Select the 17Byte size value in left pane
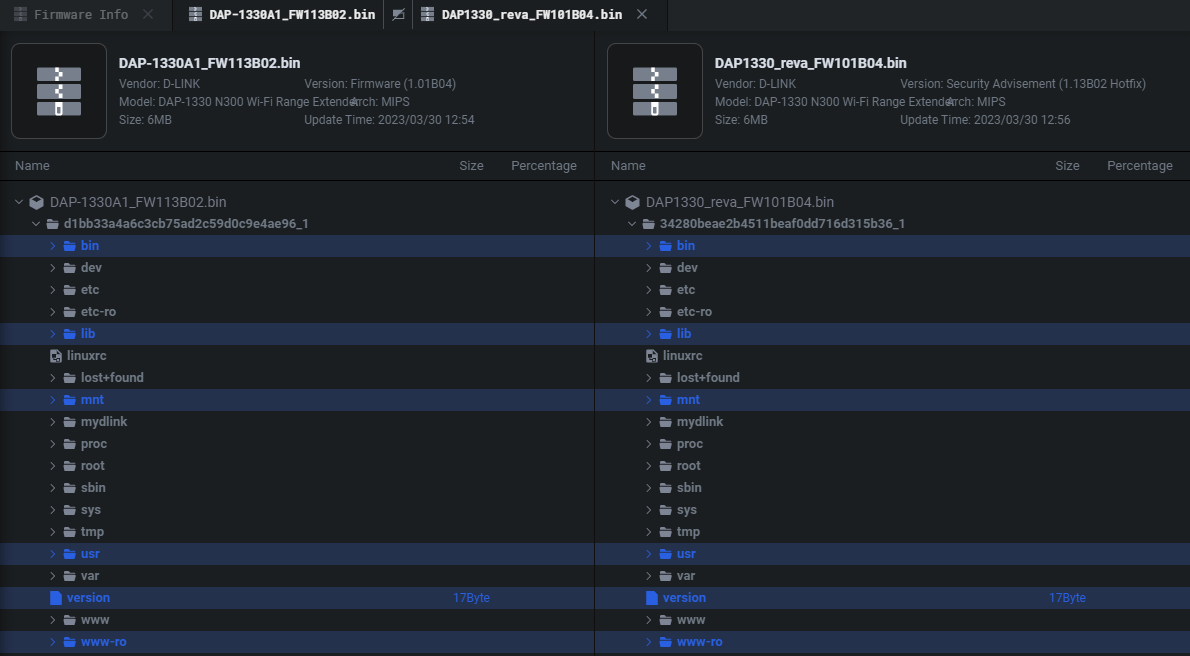This screenshot has height=656, width=1190. (471, 598)
